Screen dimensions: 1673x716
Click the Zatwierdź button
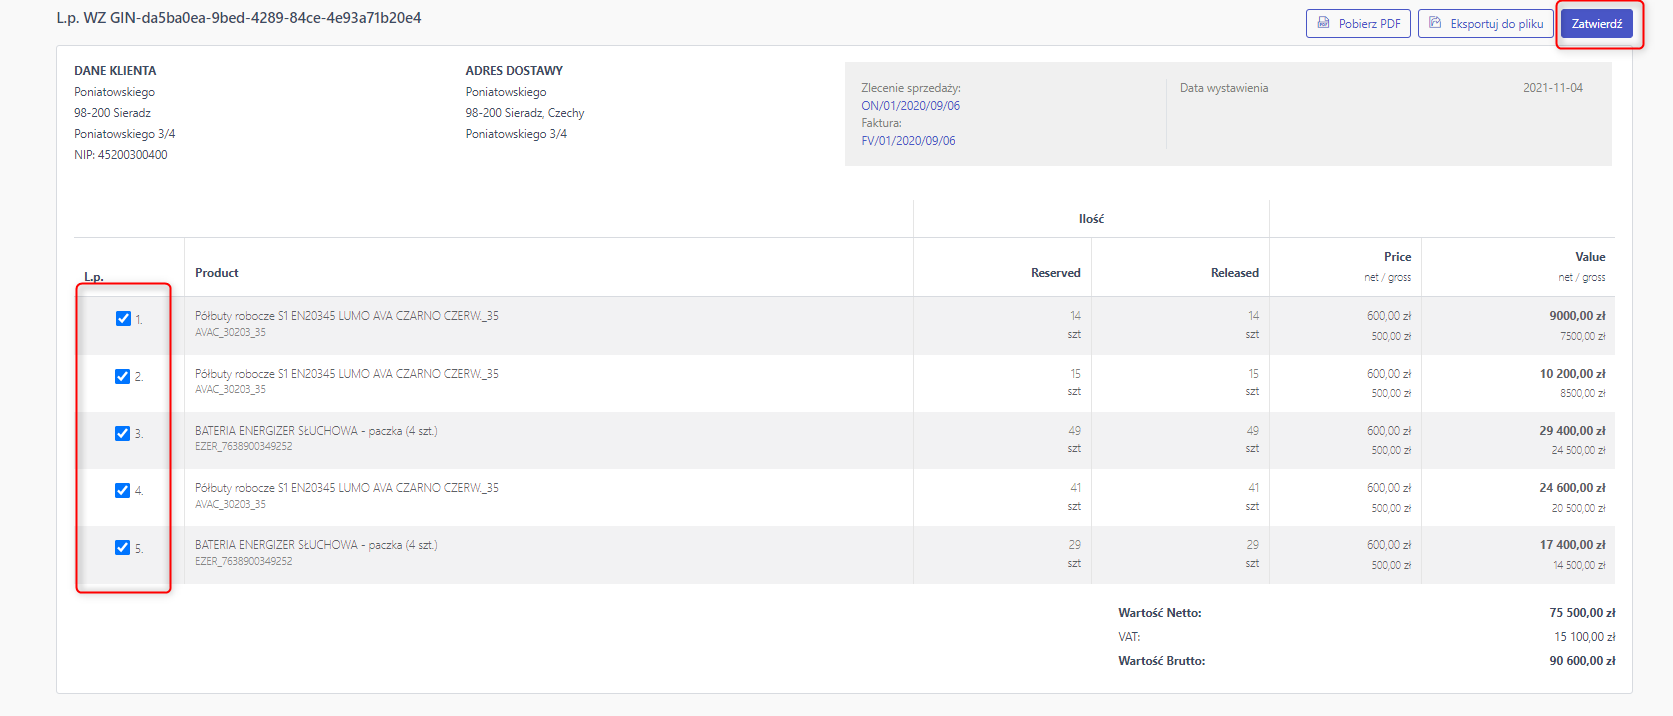[1597, 23]
